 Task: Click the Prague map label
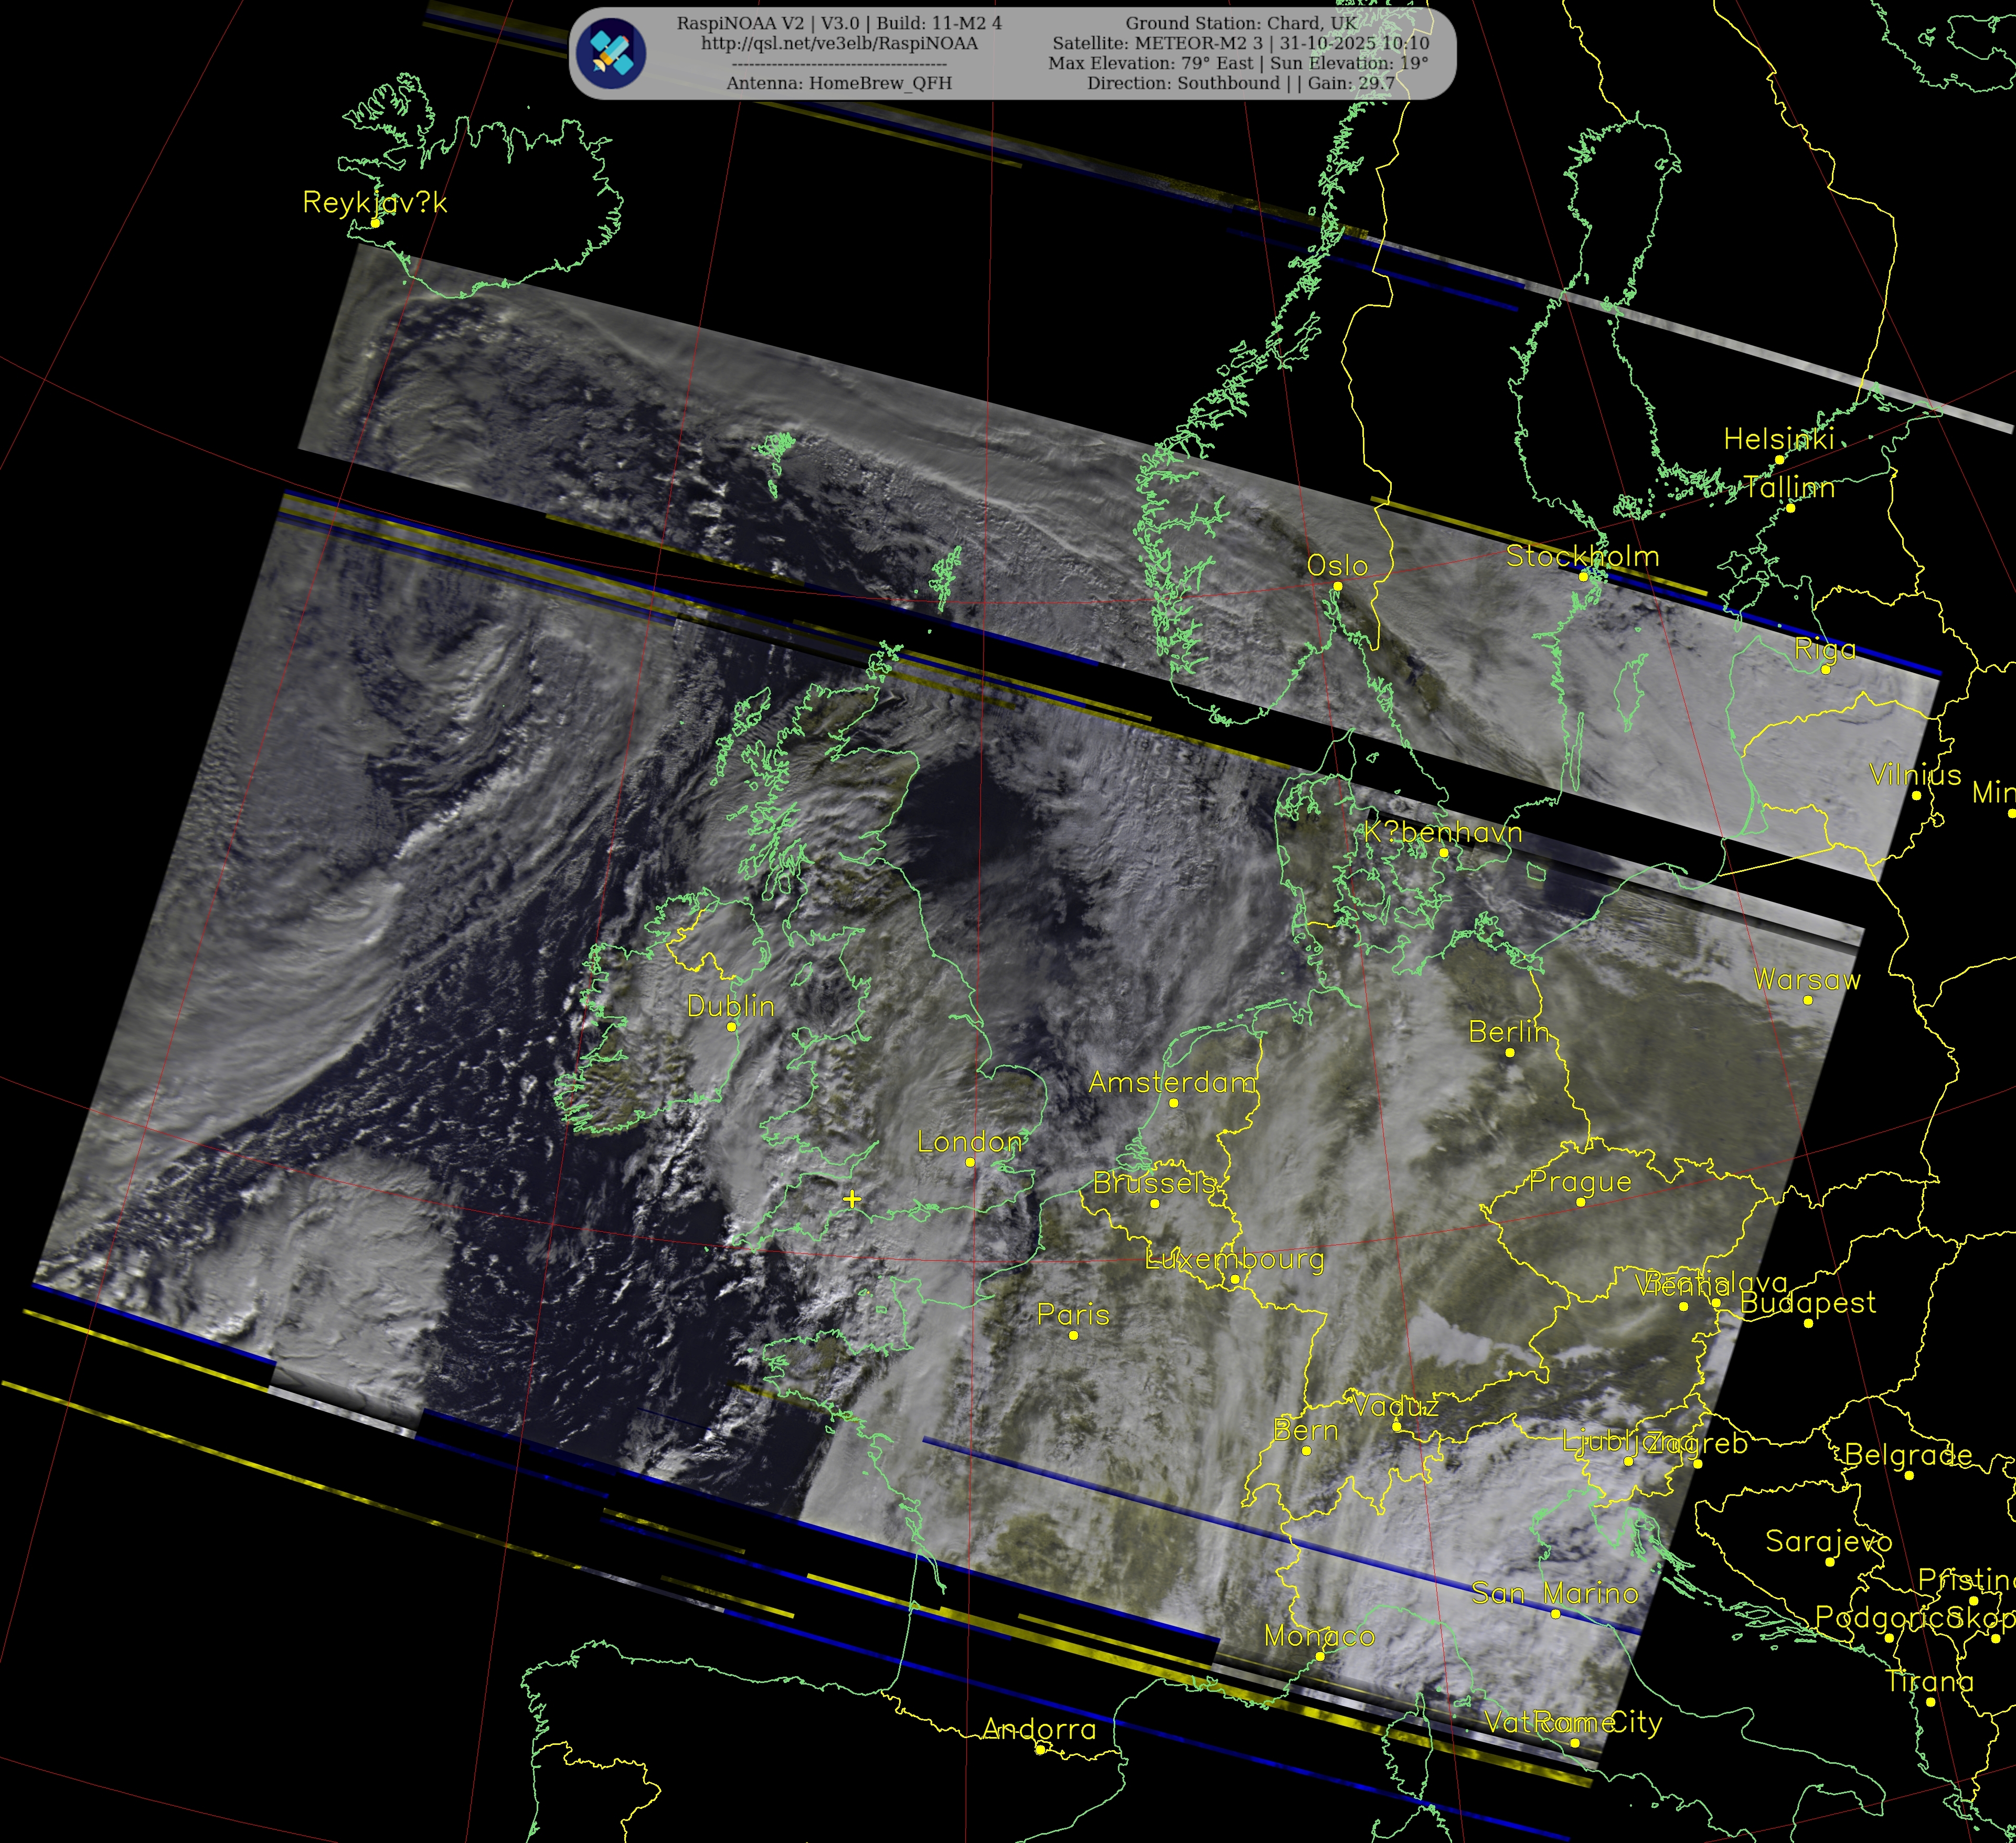1580,1182
